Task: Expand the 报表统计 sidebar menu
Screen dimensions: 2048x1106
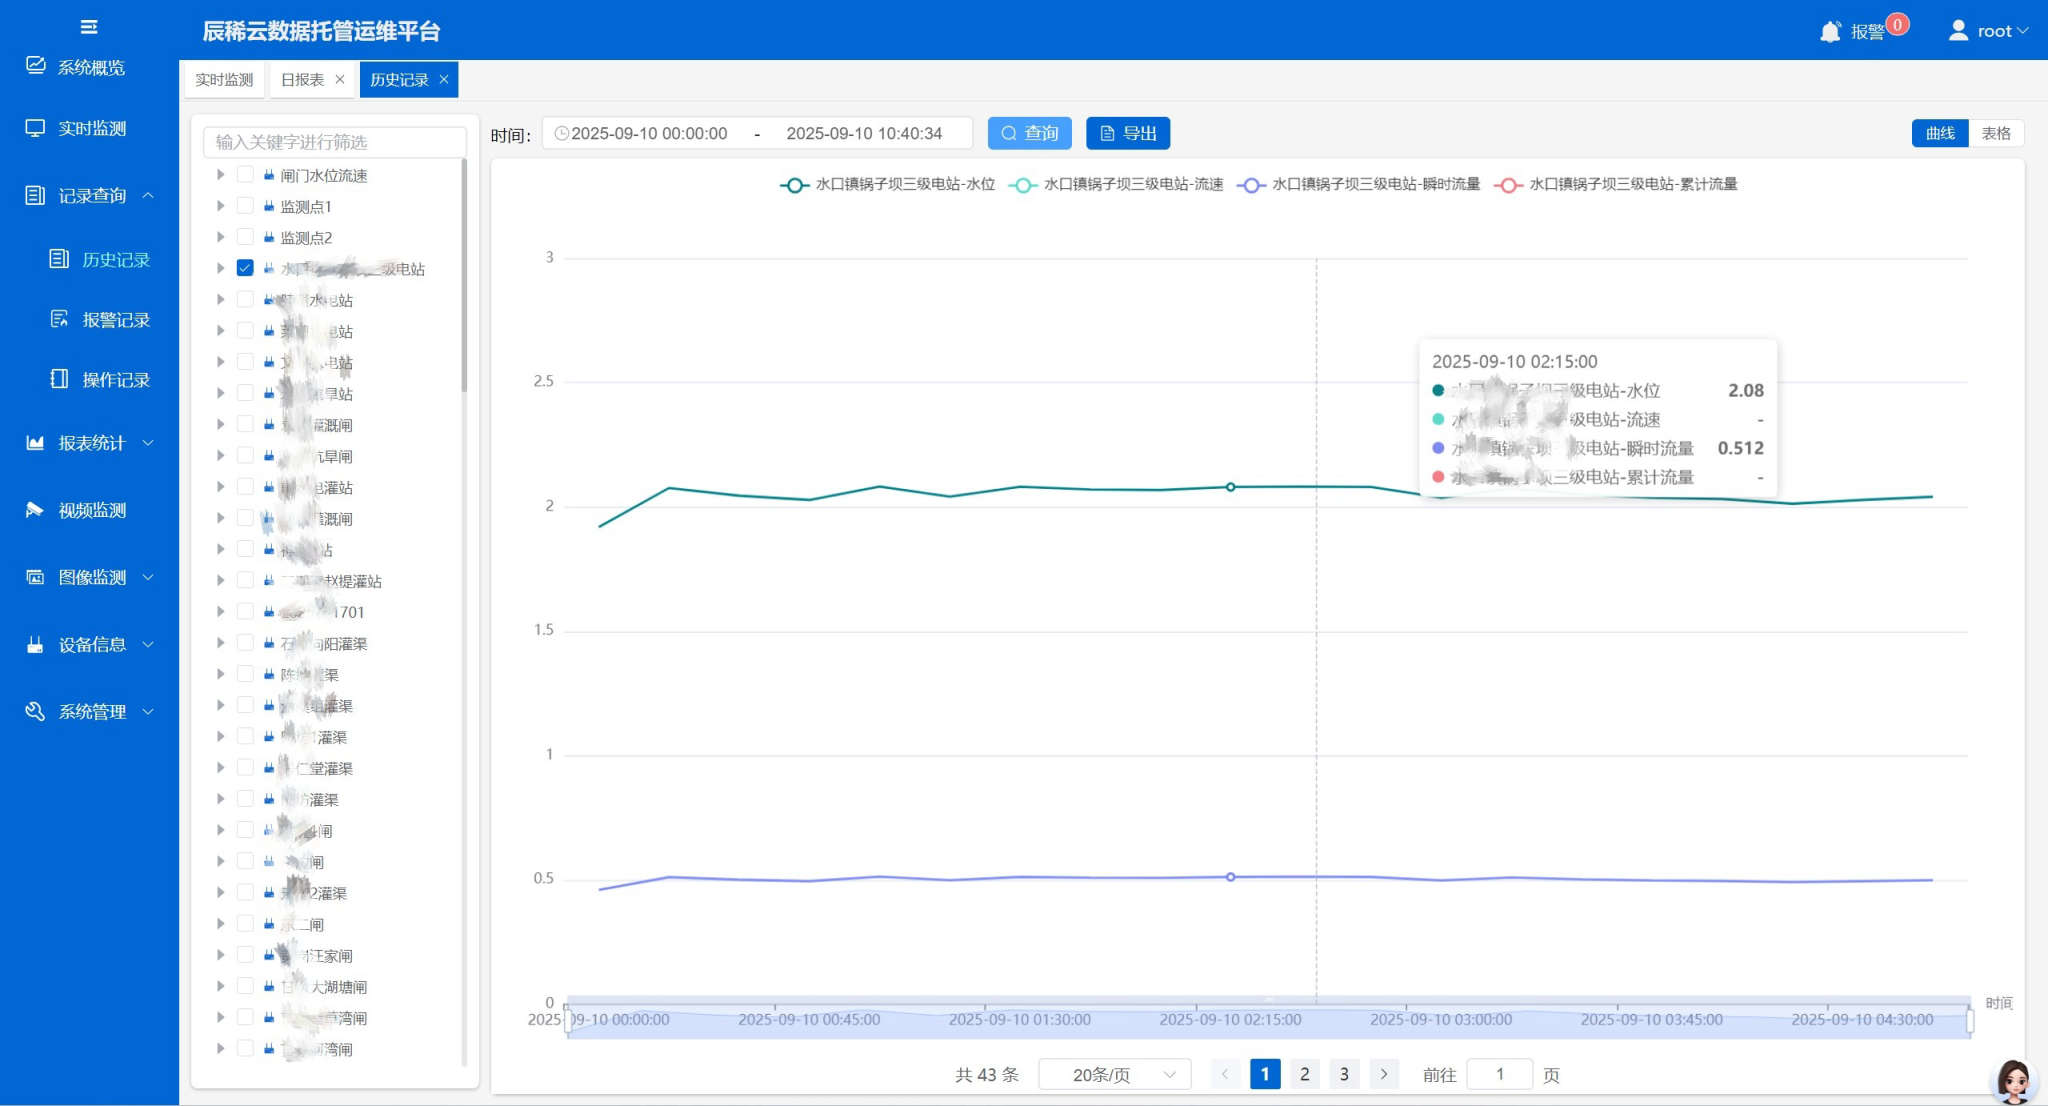Action: (x=91, y=443)
